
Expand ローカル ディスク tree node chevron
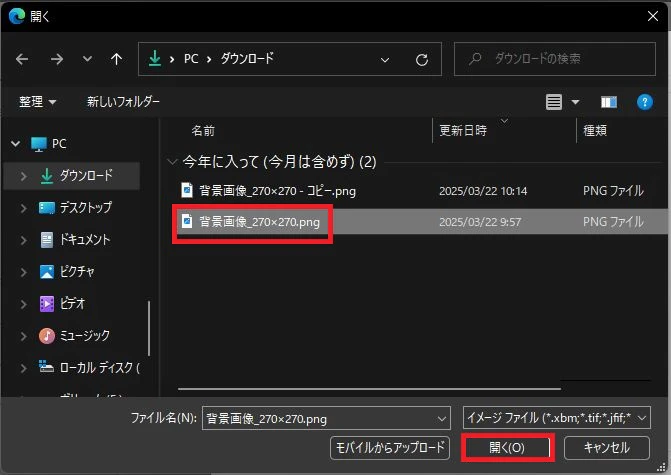(24, 368)
